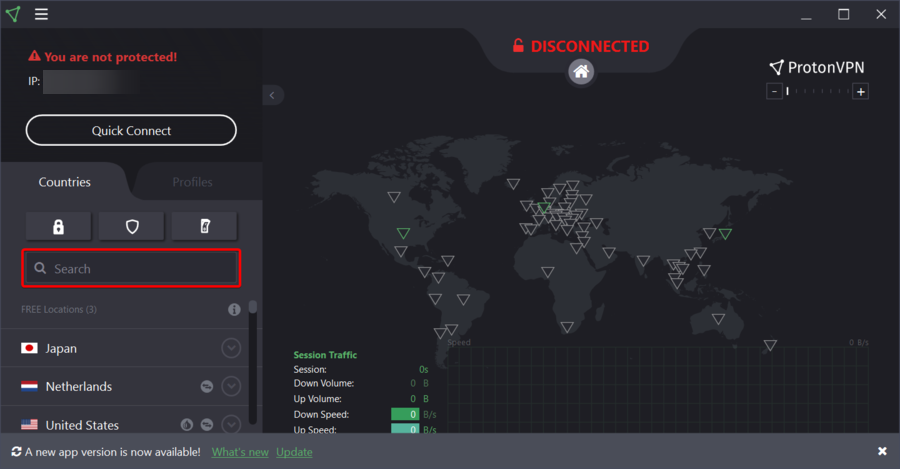
Task: Click the Down Speed value bar
Action: [405, 414]
